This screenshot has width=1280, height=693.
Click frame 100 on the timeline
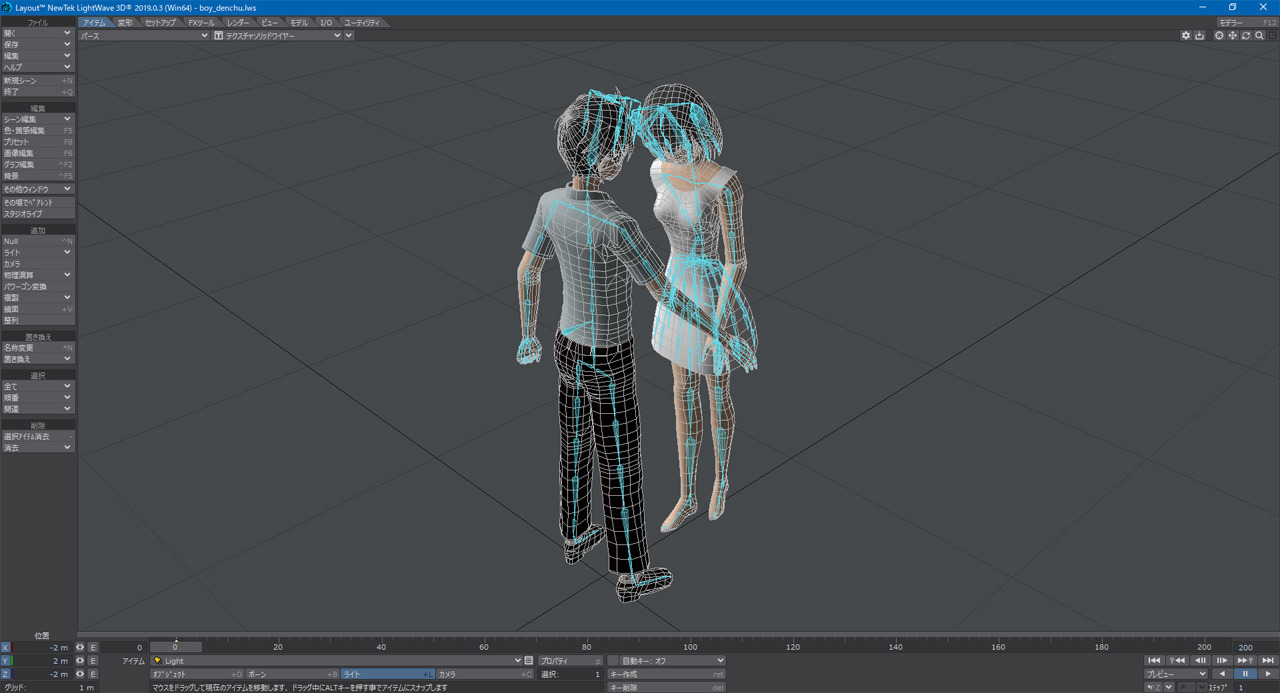click(x=690, y=647)
